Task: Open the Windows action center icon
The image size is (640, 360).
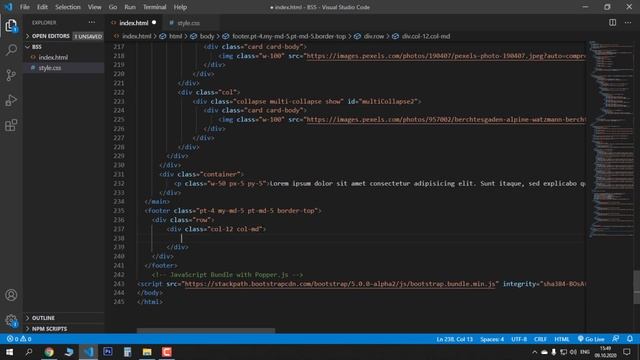Action: tap(627, 352)
